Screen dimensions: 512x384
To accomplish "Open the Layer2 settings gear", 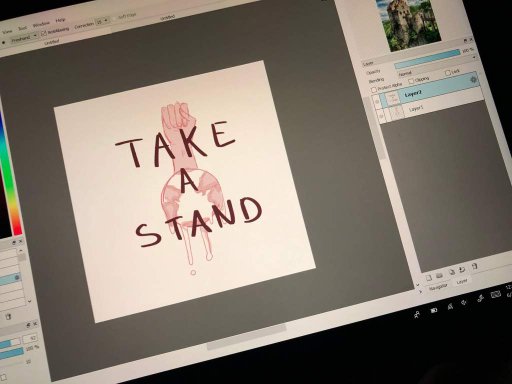I will click(473, 80).
